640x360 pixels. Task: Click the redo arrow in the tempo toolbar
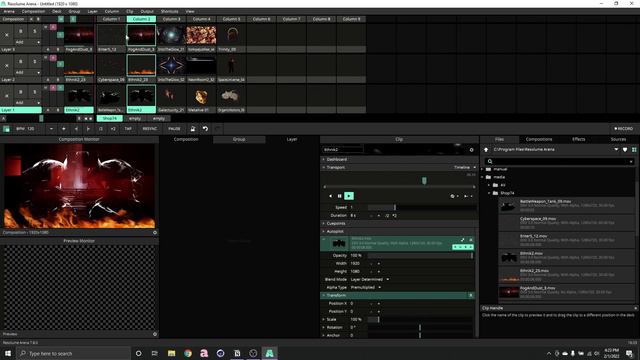point(218,129)
